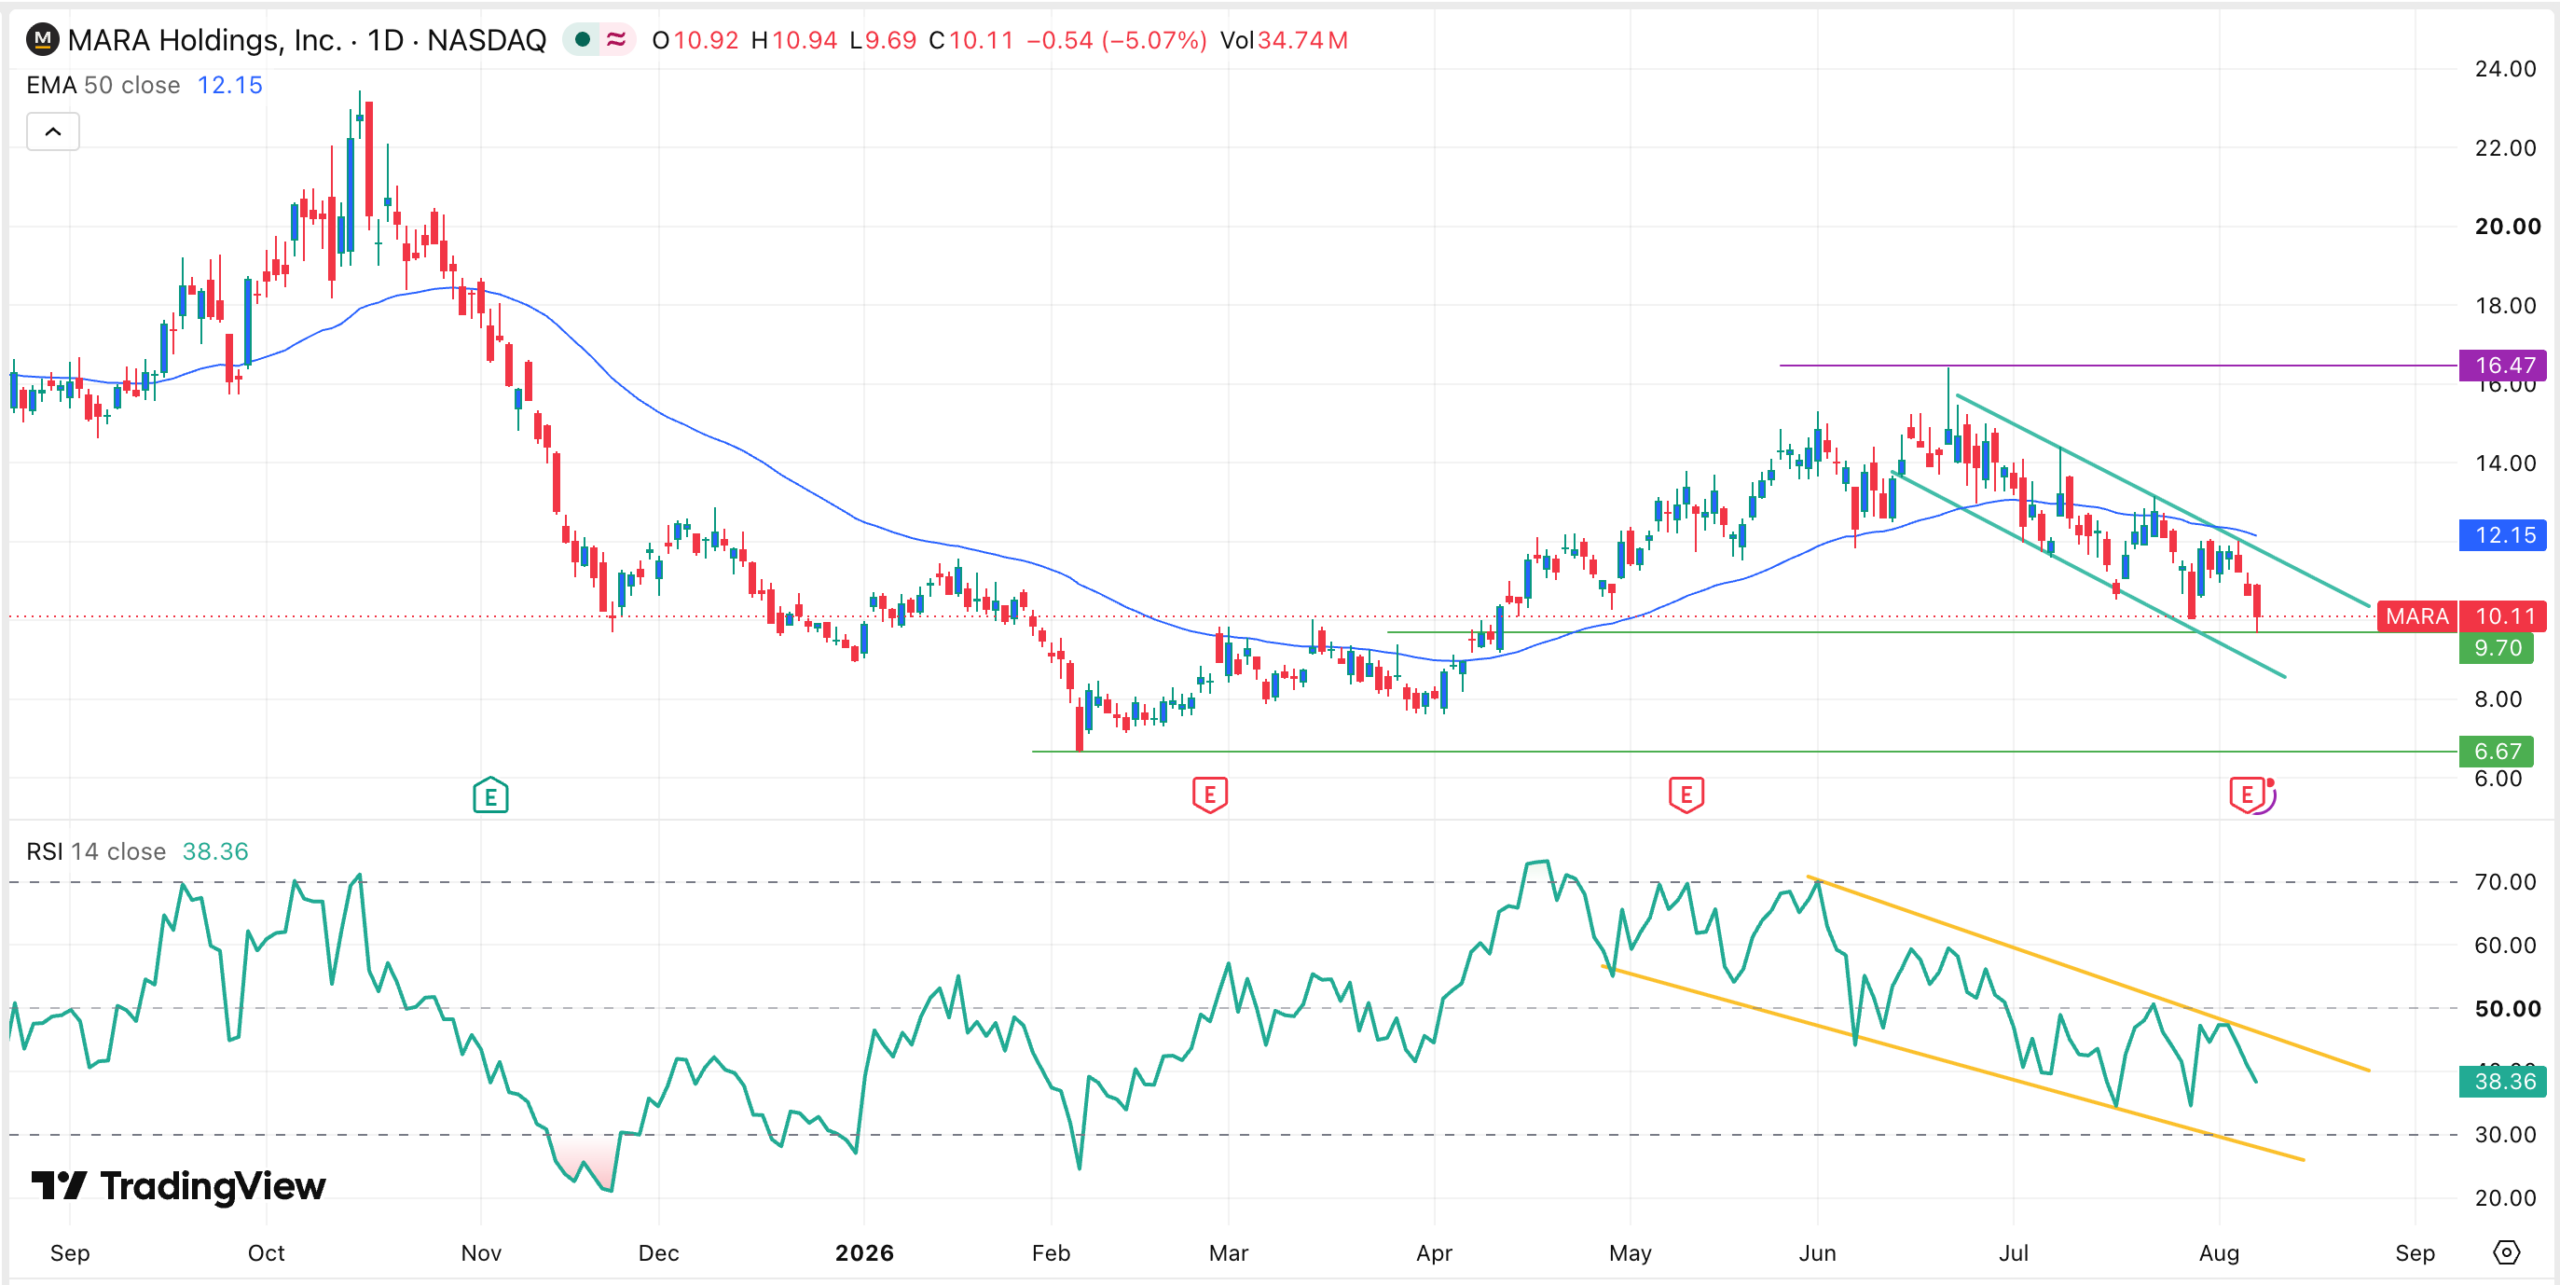Click the 60.00 RSI axis label
This screenshot has height=1285, width=2560.
click(x=2505, y=945)
